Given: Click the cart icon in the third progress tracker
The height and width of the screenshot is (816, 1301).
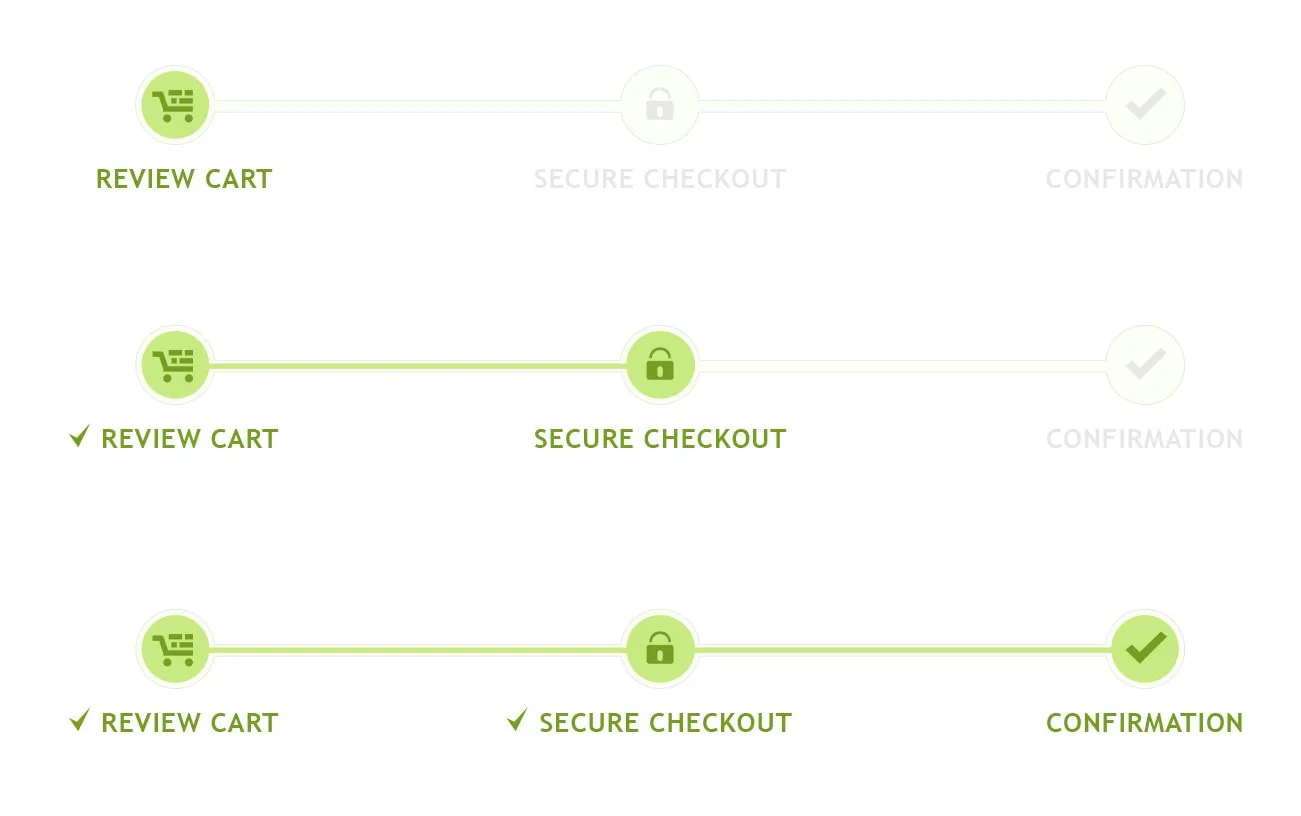Looking at the screenshot, I should point(175,649).
